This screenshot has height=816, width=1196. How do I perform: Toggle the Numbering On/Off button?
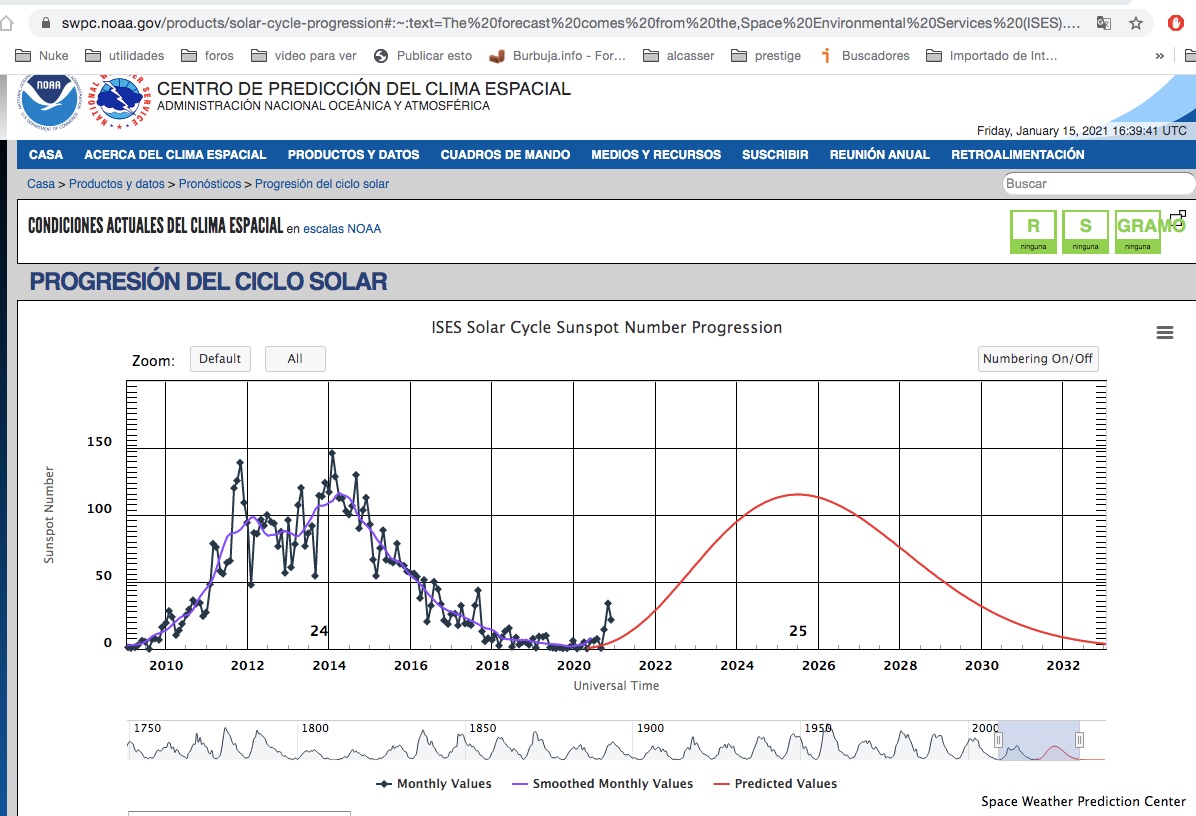[1037, 359]
